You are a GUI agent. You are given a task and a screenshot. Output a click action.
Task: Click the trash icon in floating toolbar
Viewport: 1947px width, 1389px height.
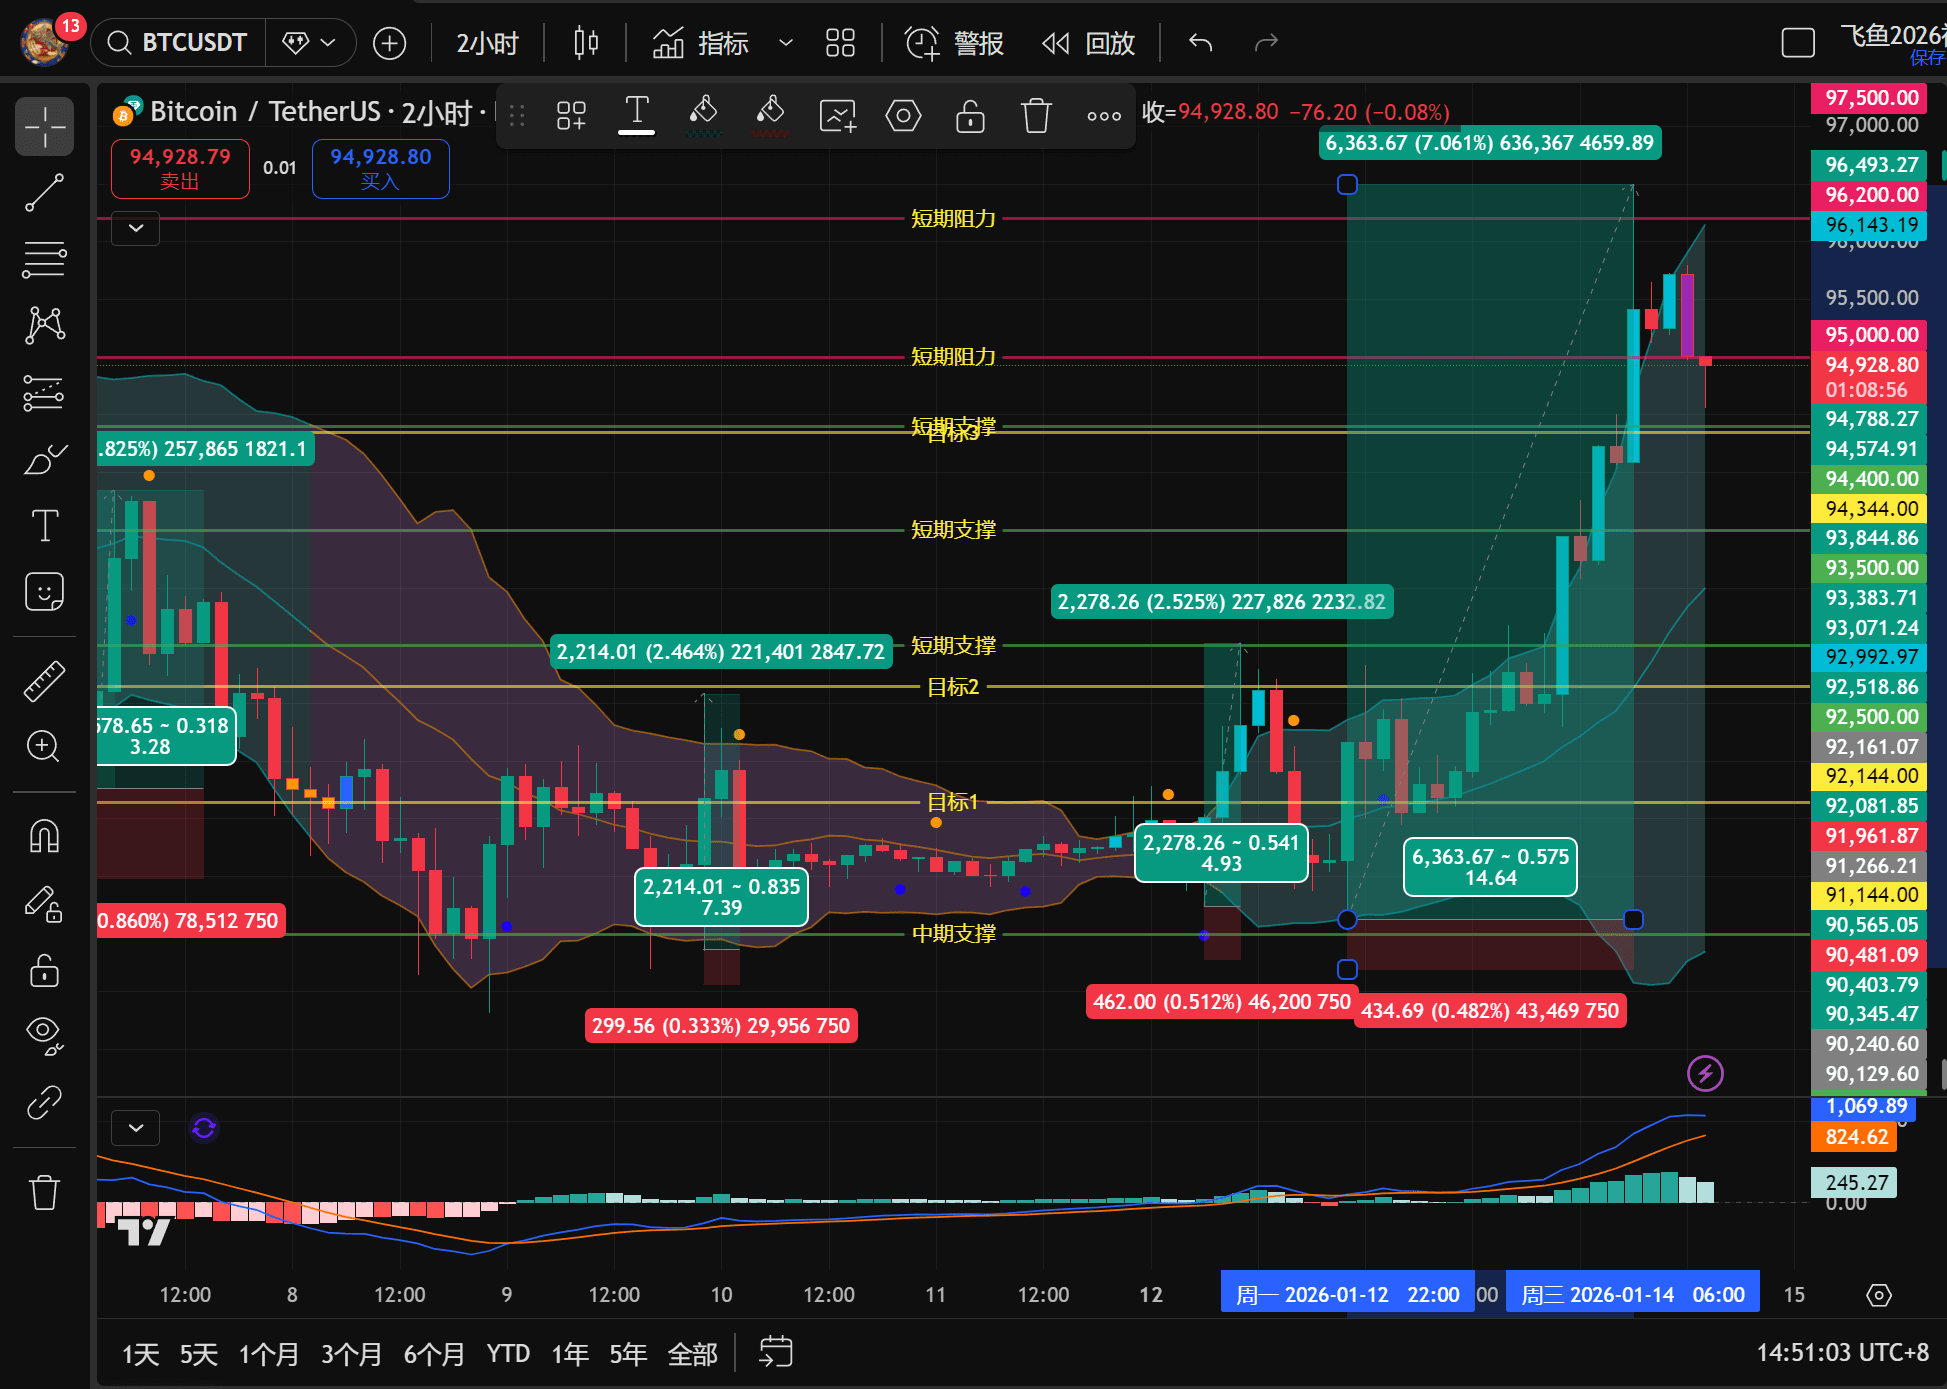pyautogui.click(x=1036, y=116)
